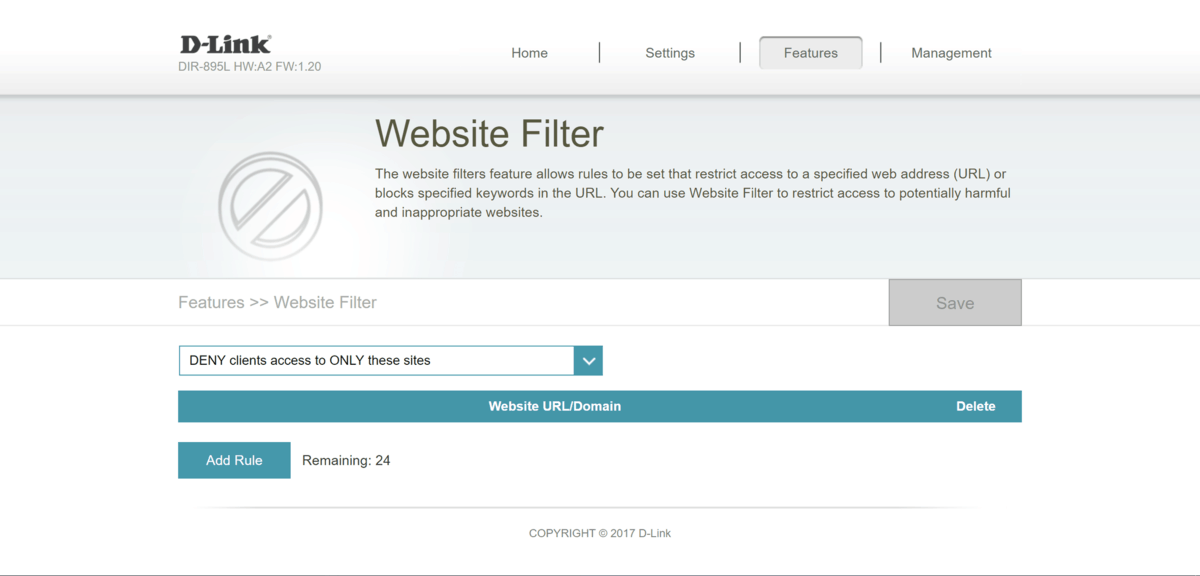Click the D-Link logo

pos(225,44)
